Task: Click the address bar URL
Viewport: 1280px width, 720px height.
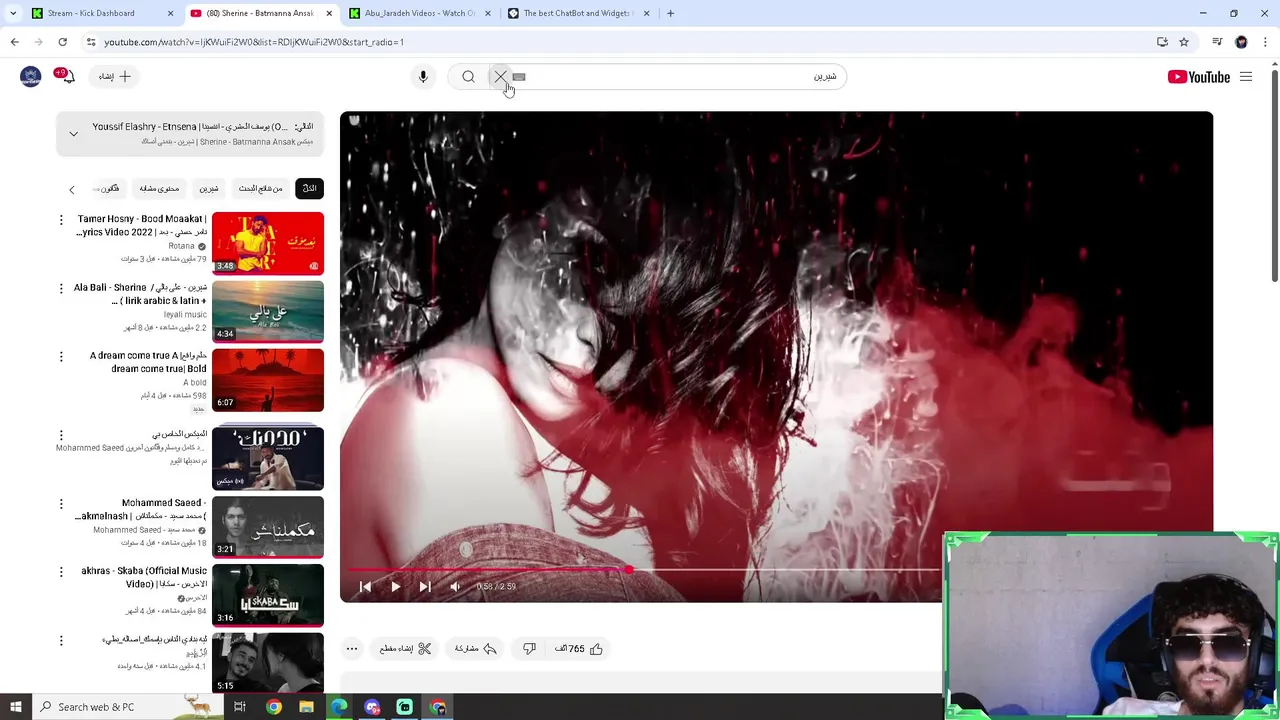Action: tap(254, 42)
